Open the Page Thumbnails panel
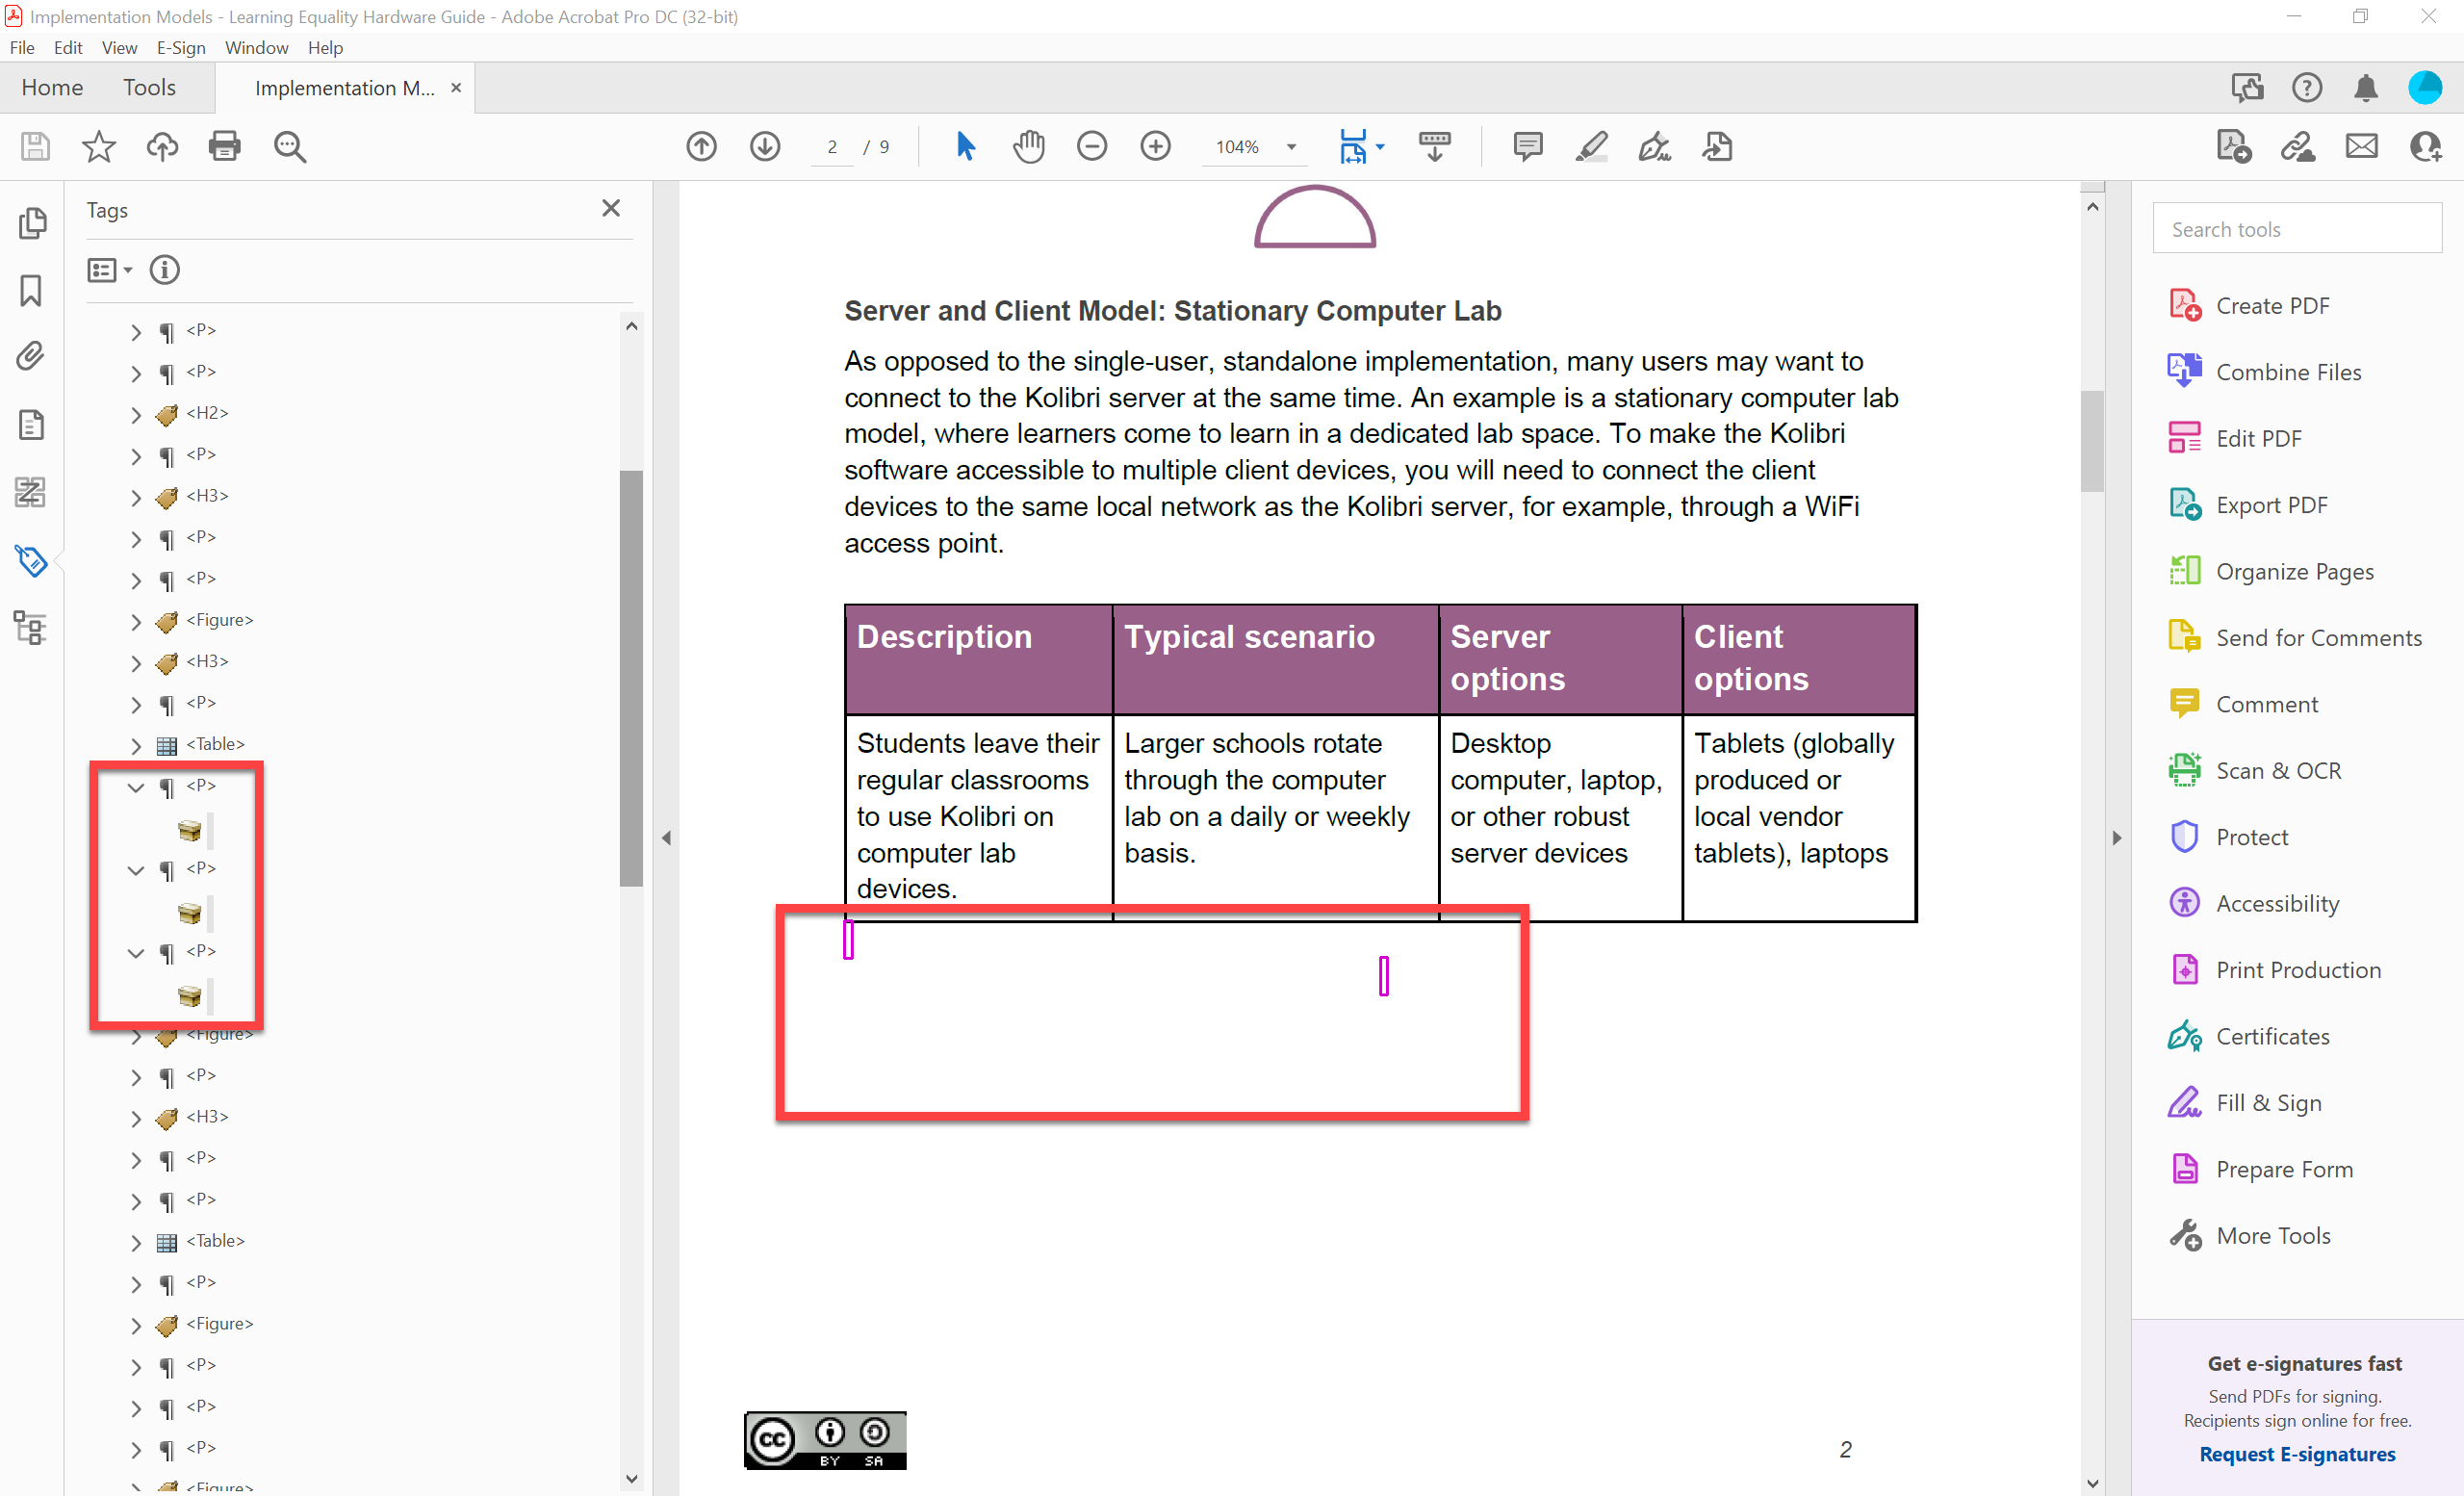Image resolution: width=2464 pixels, height=1496 pixels. coord(31,222)
